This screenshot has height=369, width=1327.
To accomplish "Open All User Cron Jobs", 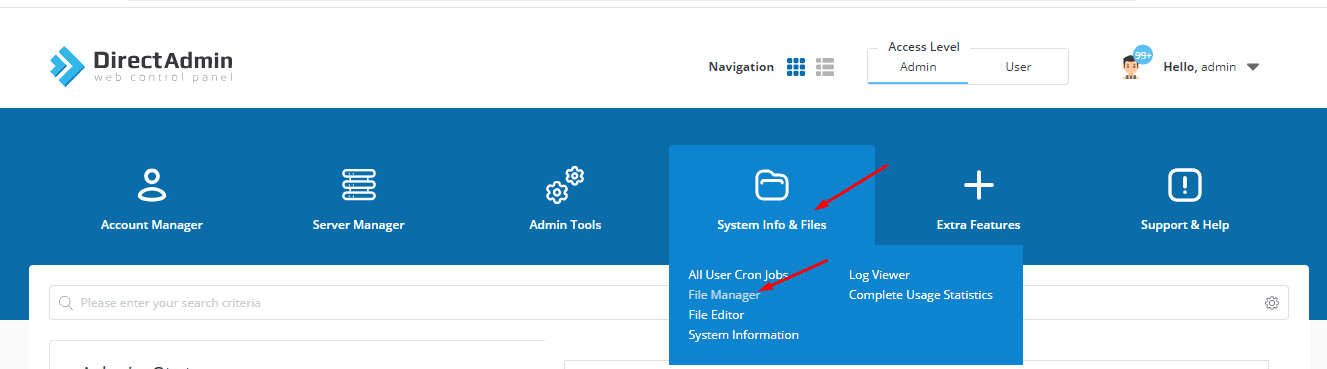I will coord(738,275).
